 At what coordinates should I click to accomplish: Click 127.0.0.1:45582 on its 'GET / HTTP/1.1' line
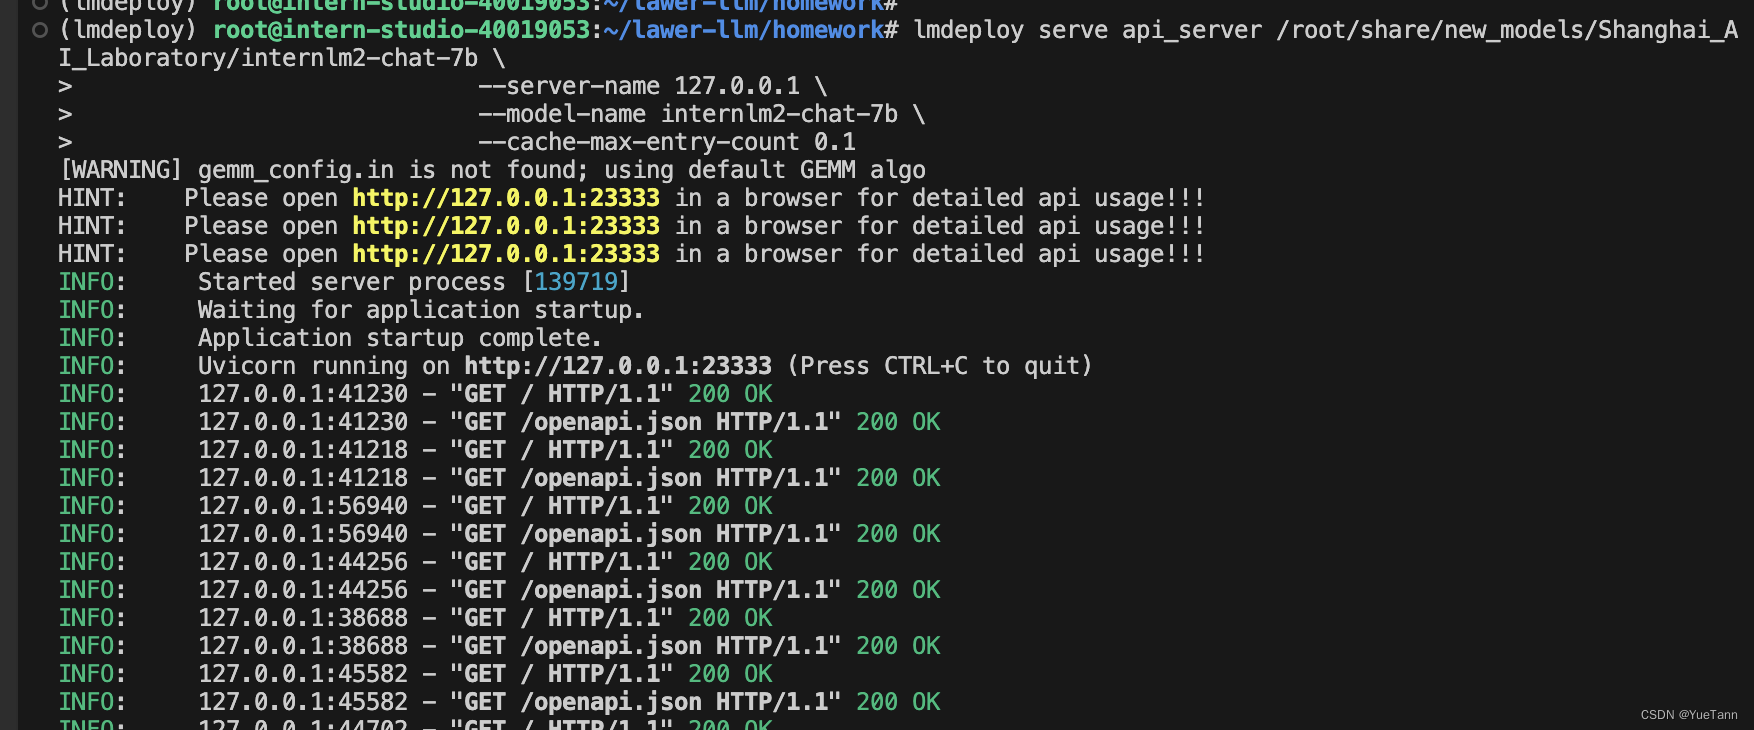point(303,674)
